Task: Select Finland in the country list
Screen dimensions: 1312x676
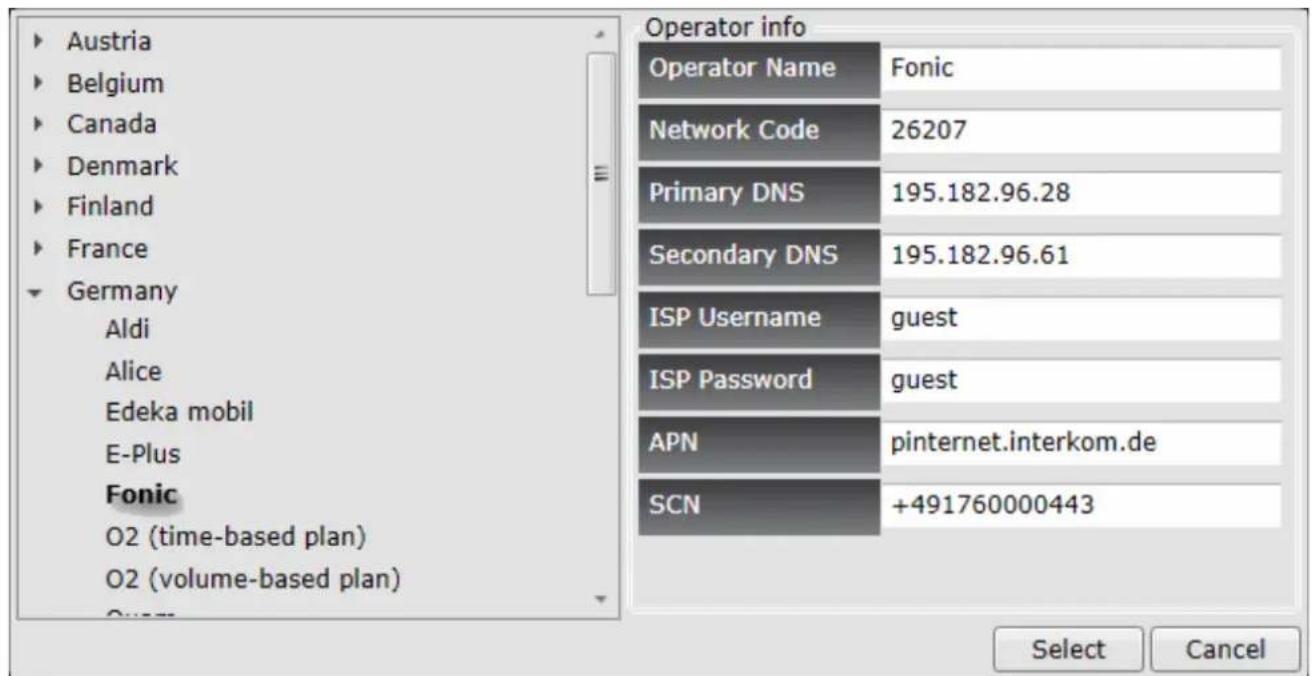Action: tap(110, 208)
